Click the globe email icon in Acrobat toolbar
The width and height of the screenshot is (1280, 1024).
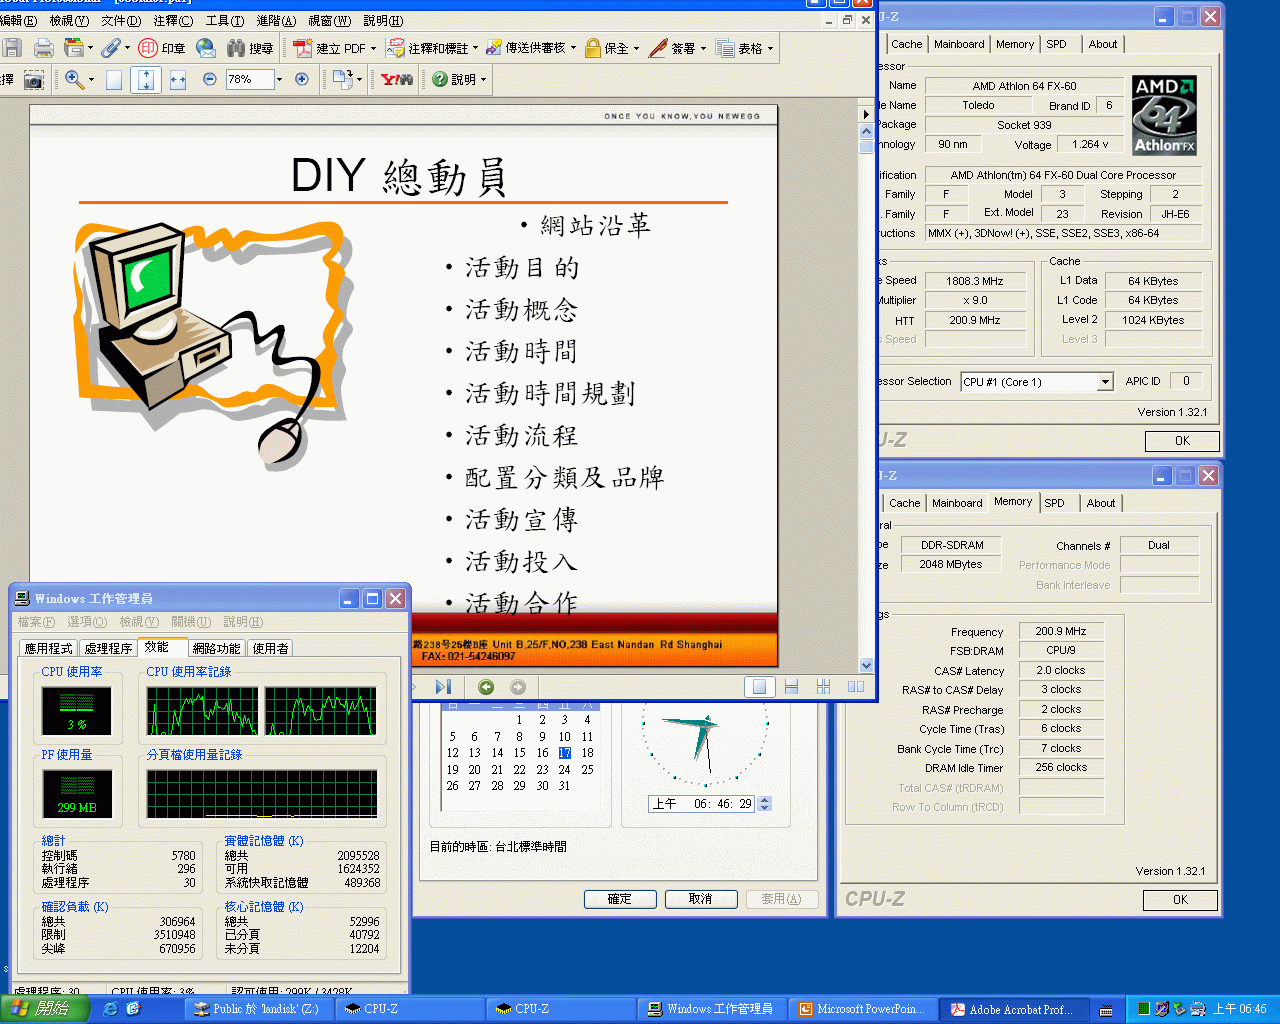tap(206, 47)
